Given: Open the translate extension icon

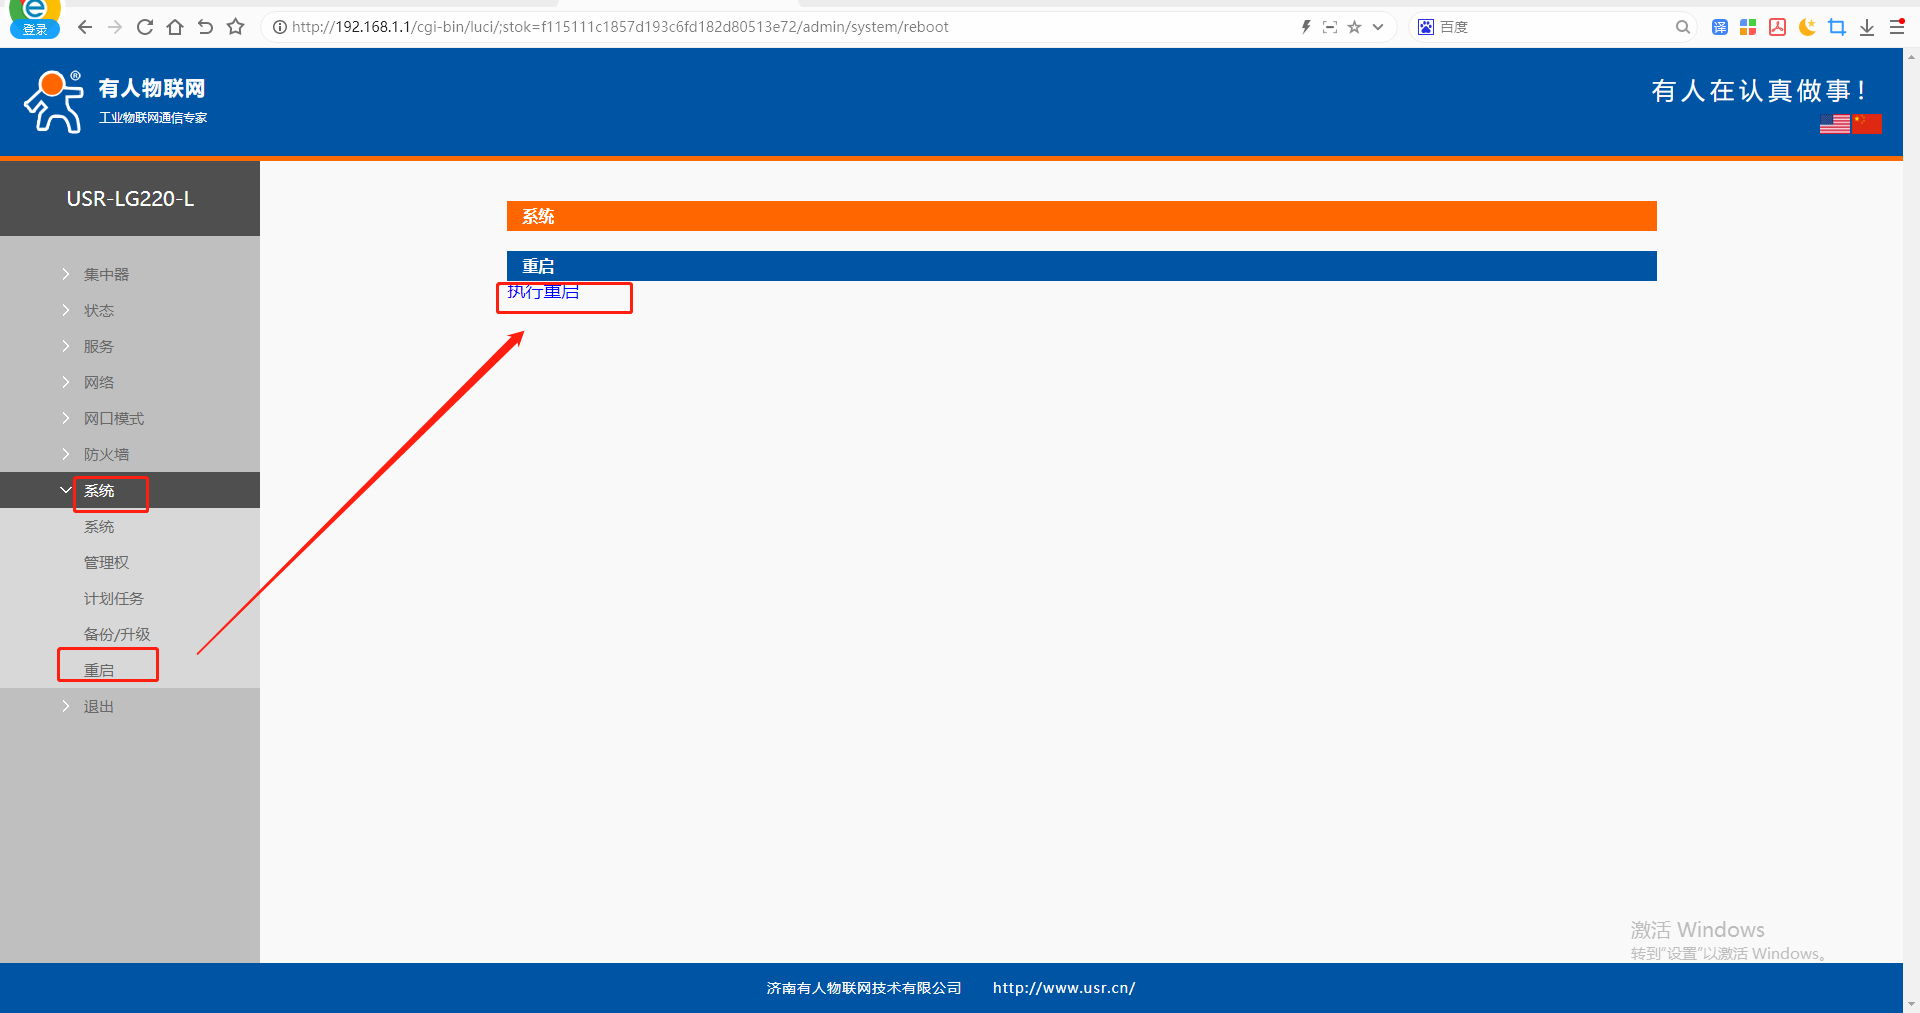Looking at the screenshot, I should click(x=1720, y=27).
